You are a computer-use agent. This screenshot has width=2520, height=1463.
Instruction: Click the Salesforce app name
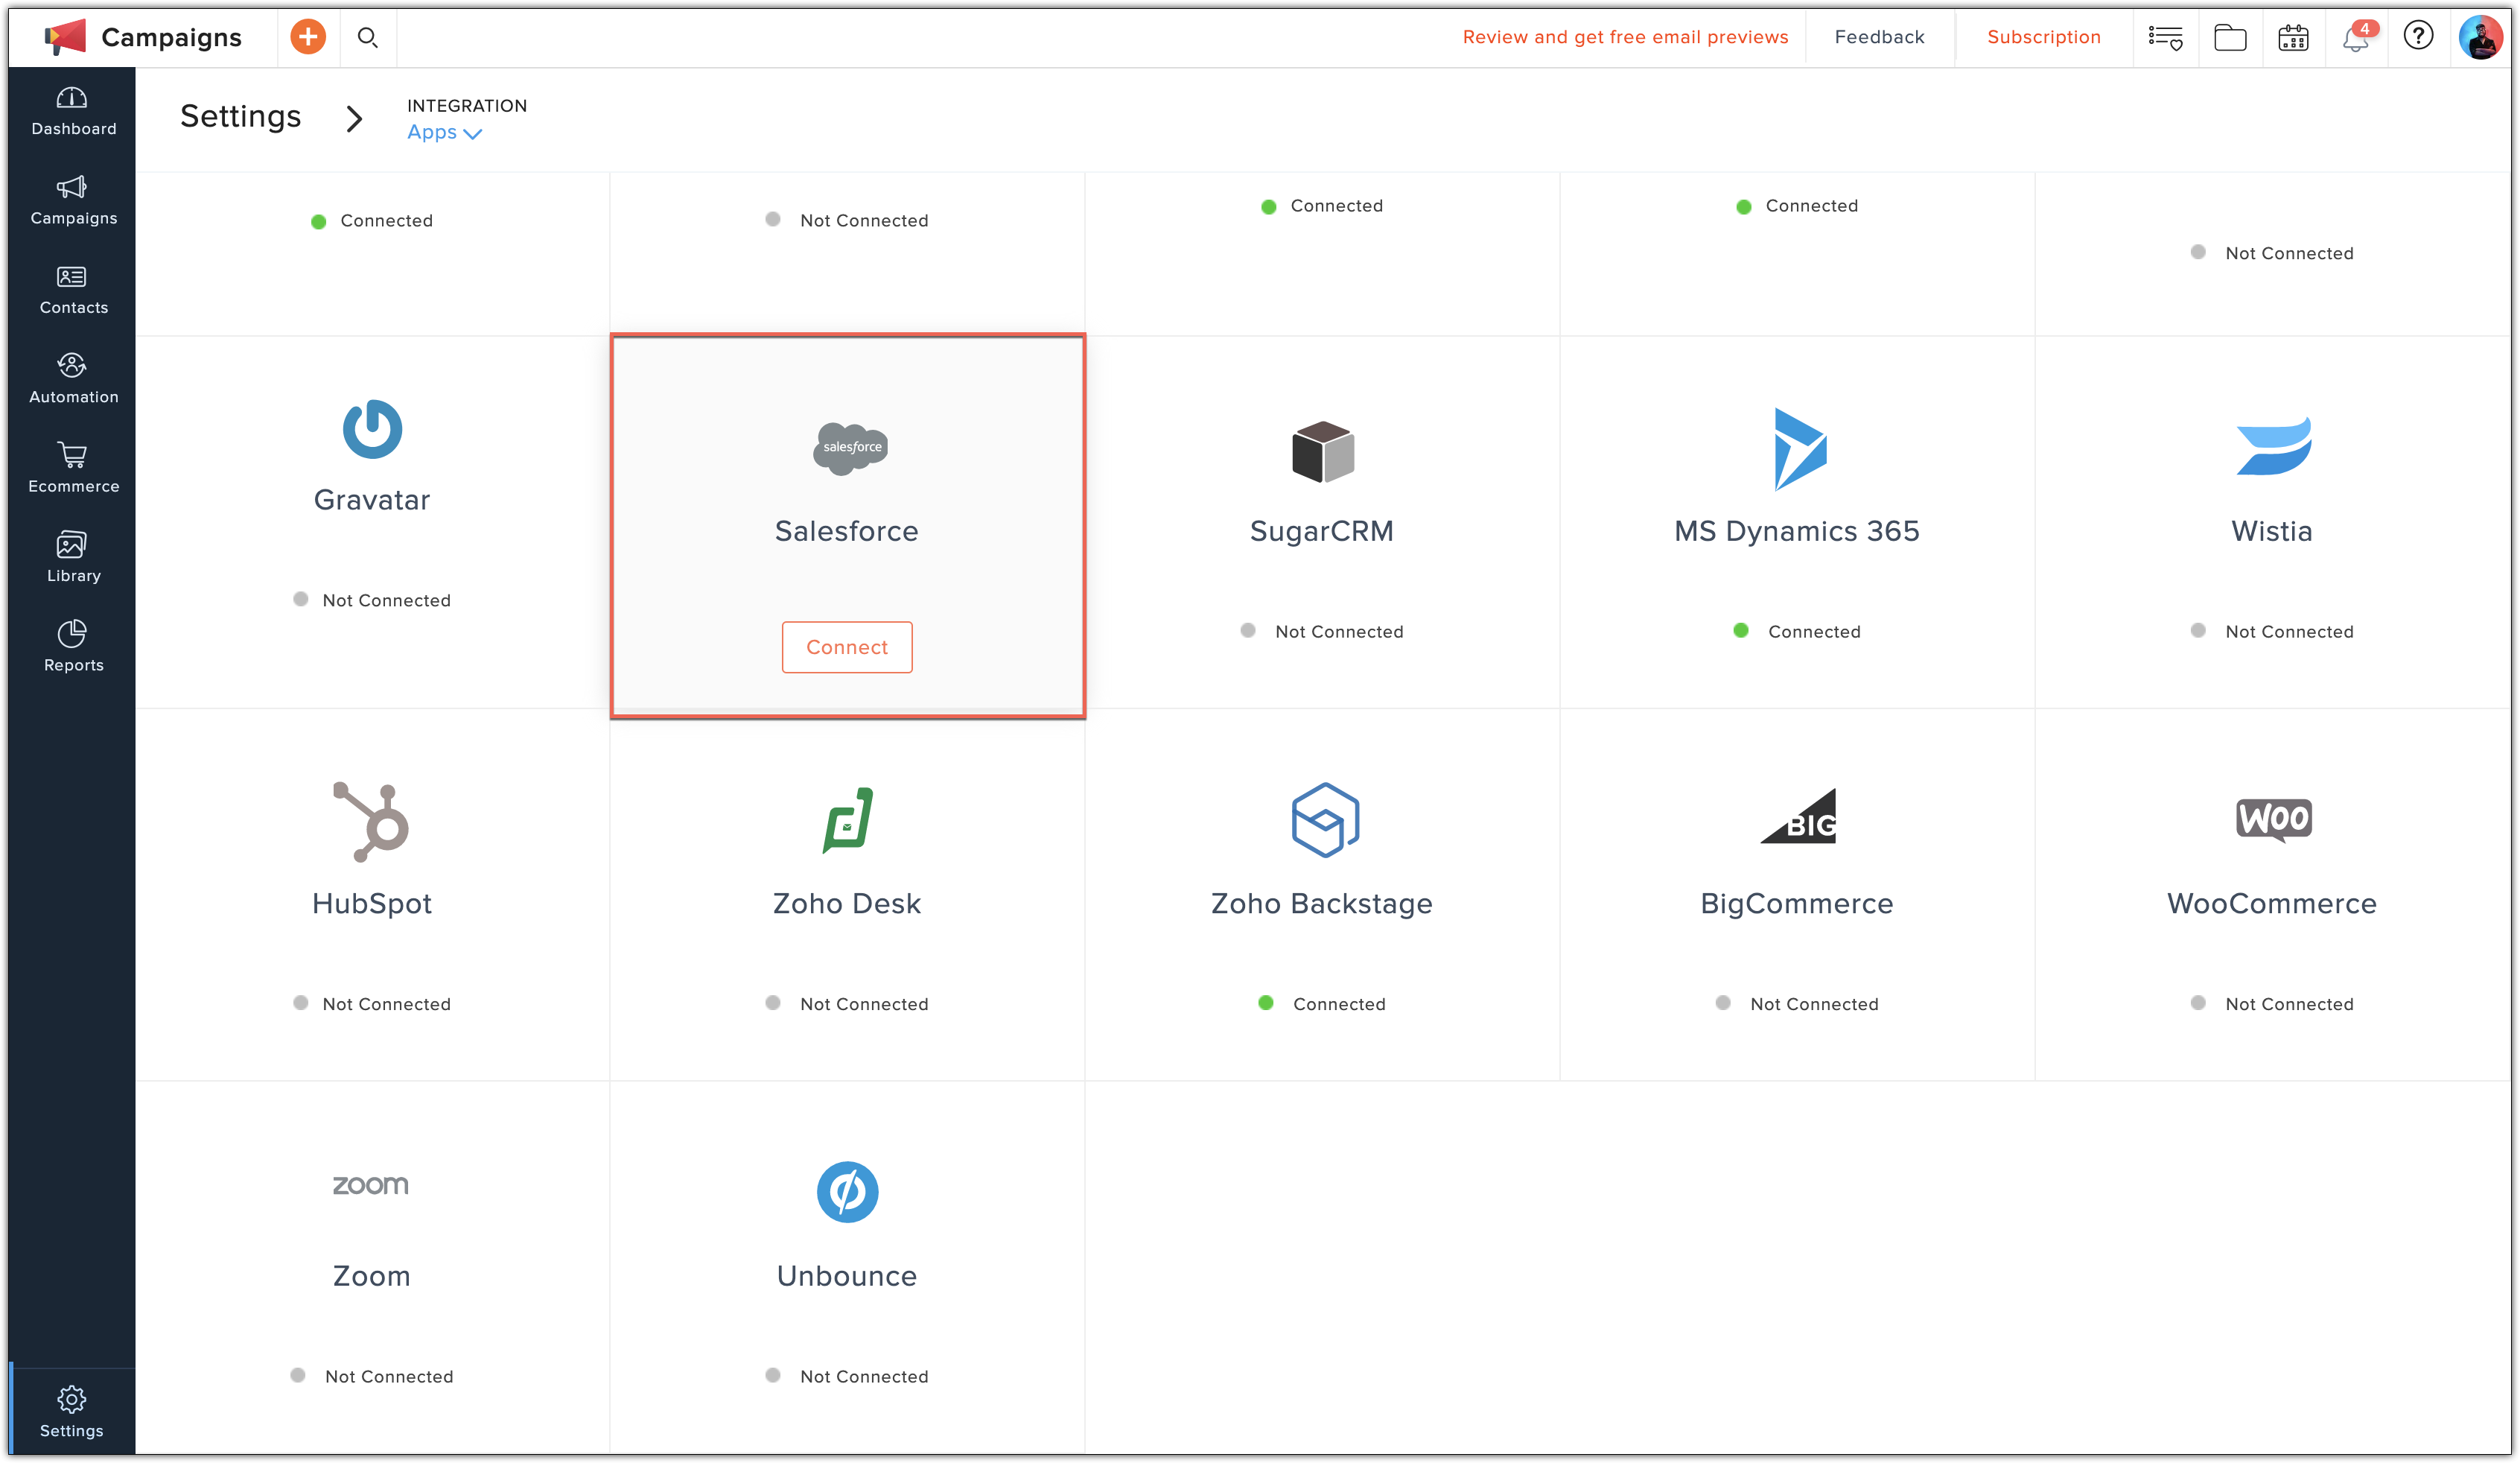pyautogui.click(x=847, y=531)
